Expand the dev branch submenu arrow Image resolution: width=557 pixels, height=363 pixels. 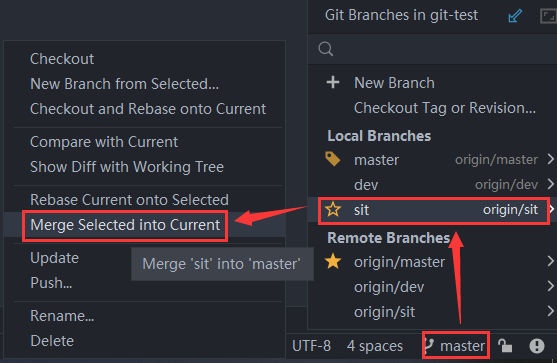(x=550, y=184)
